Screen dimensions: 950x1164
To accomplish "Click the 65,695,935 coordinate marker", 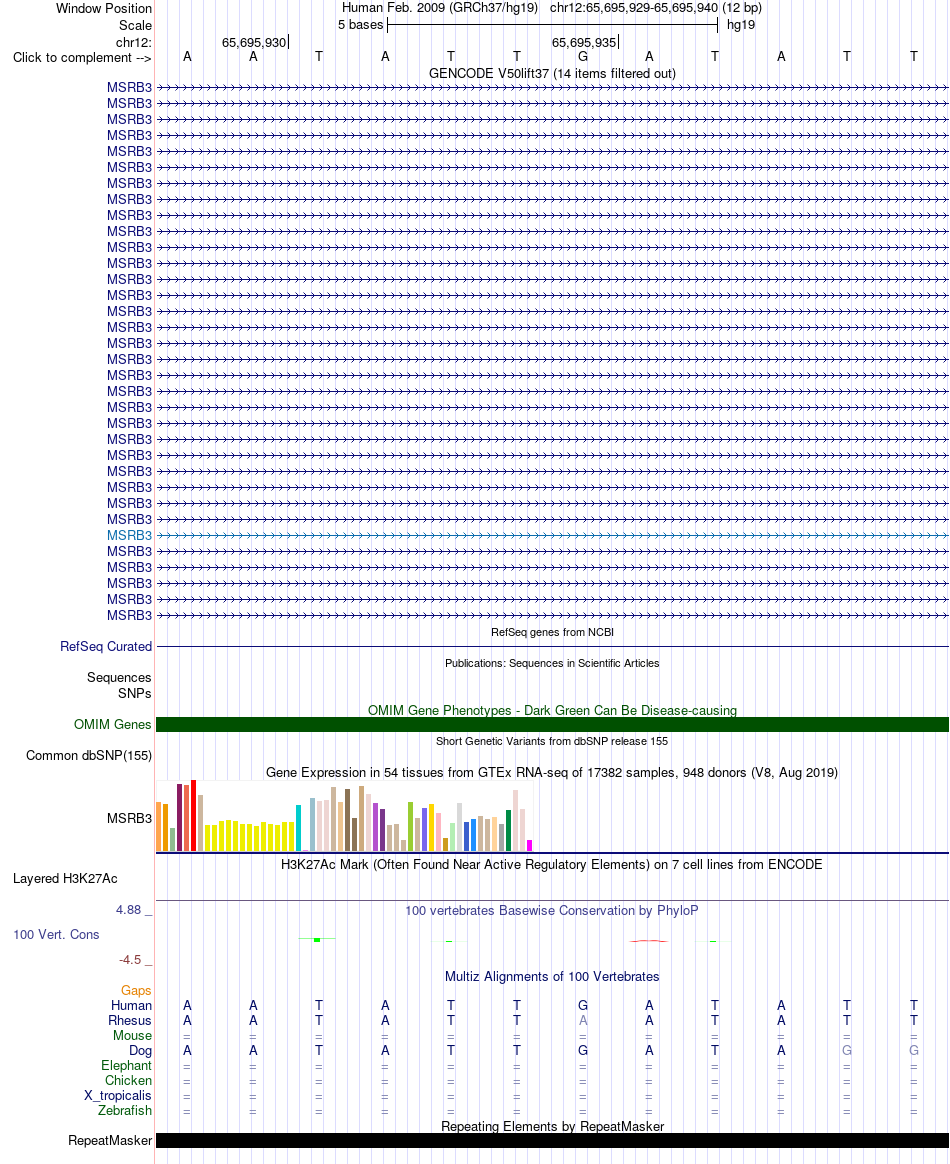I will pos(584,42).
